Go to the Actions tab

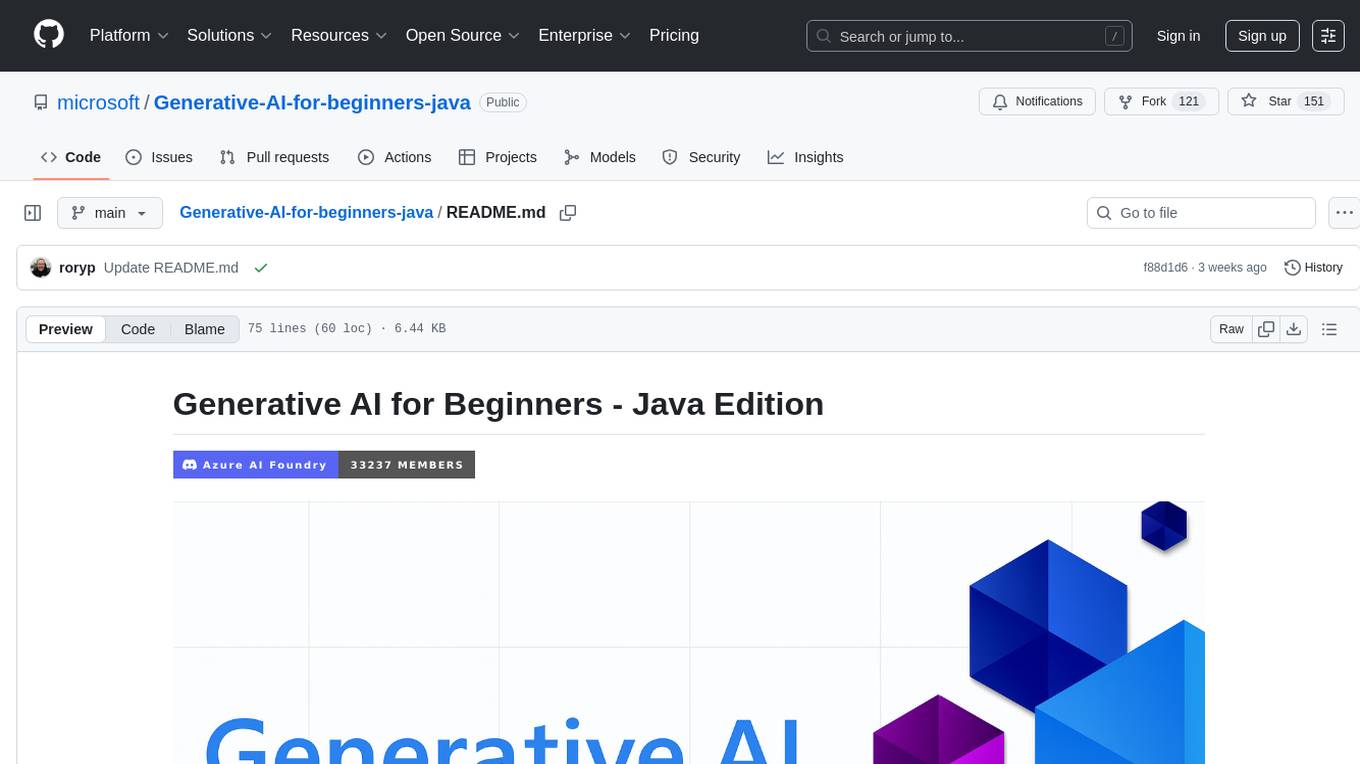[x=394, y=157]
